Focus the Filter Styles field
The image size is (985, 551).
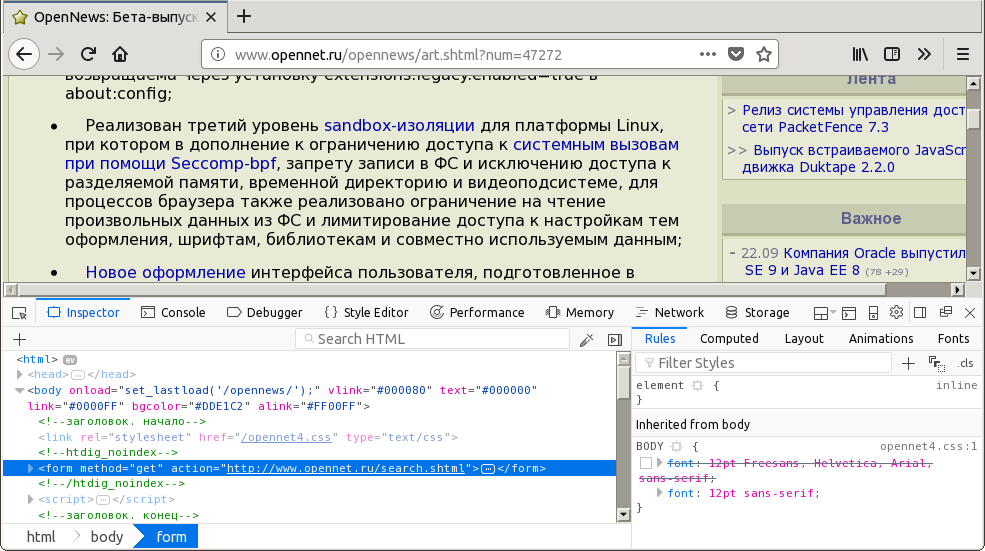tap(764, 363)
